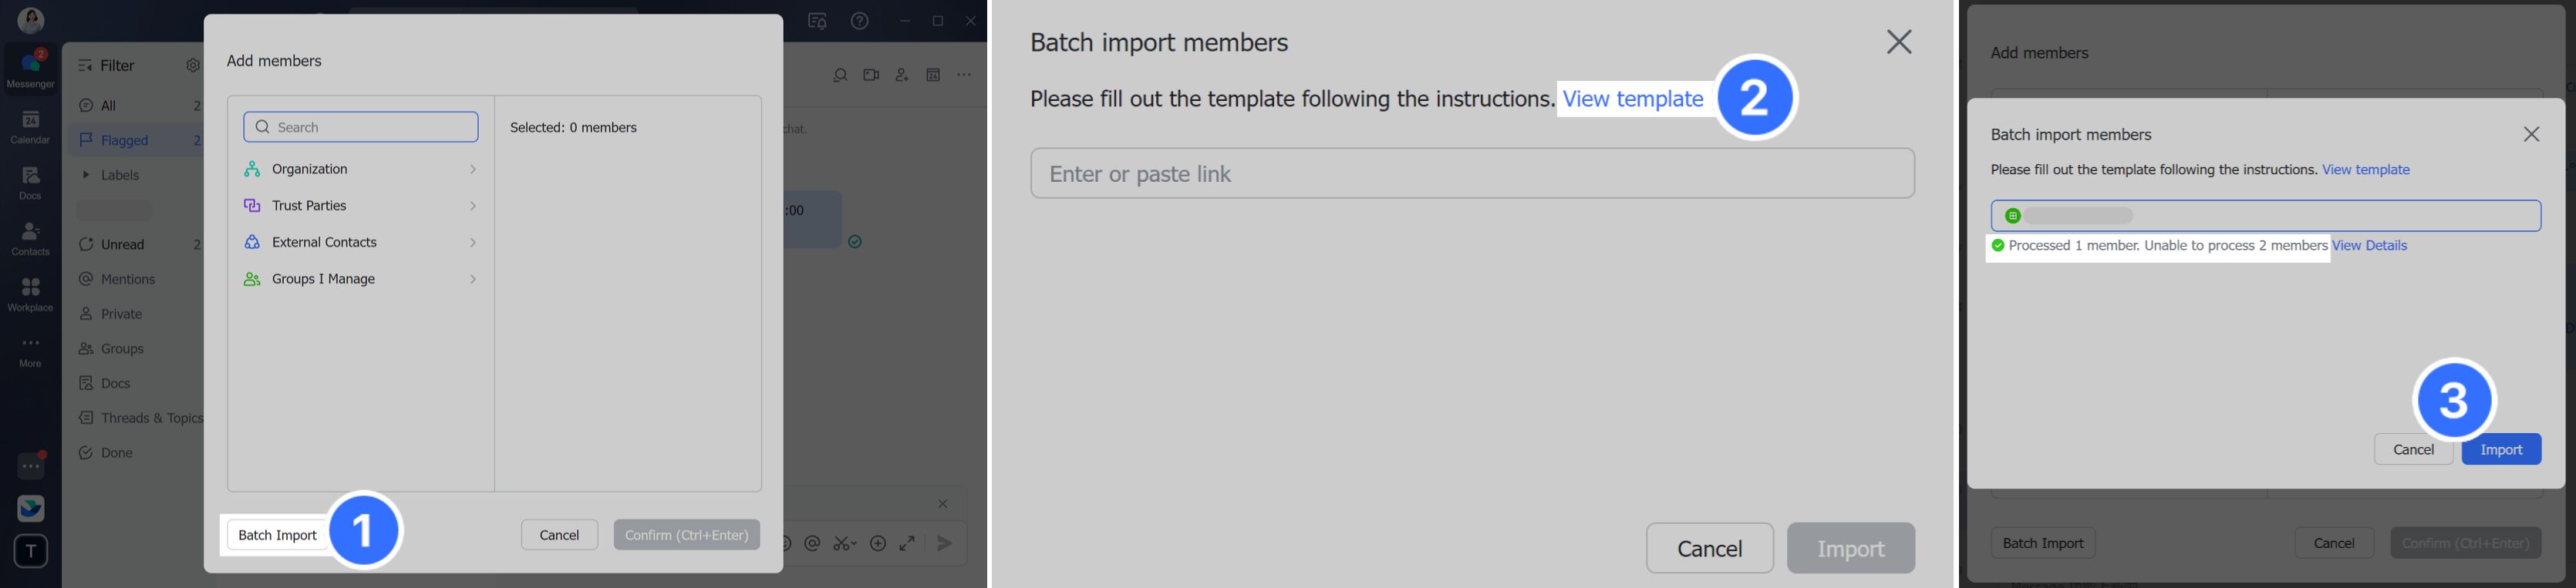
Task: Click the Batch Import button
Action: [x=277, y=535]
